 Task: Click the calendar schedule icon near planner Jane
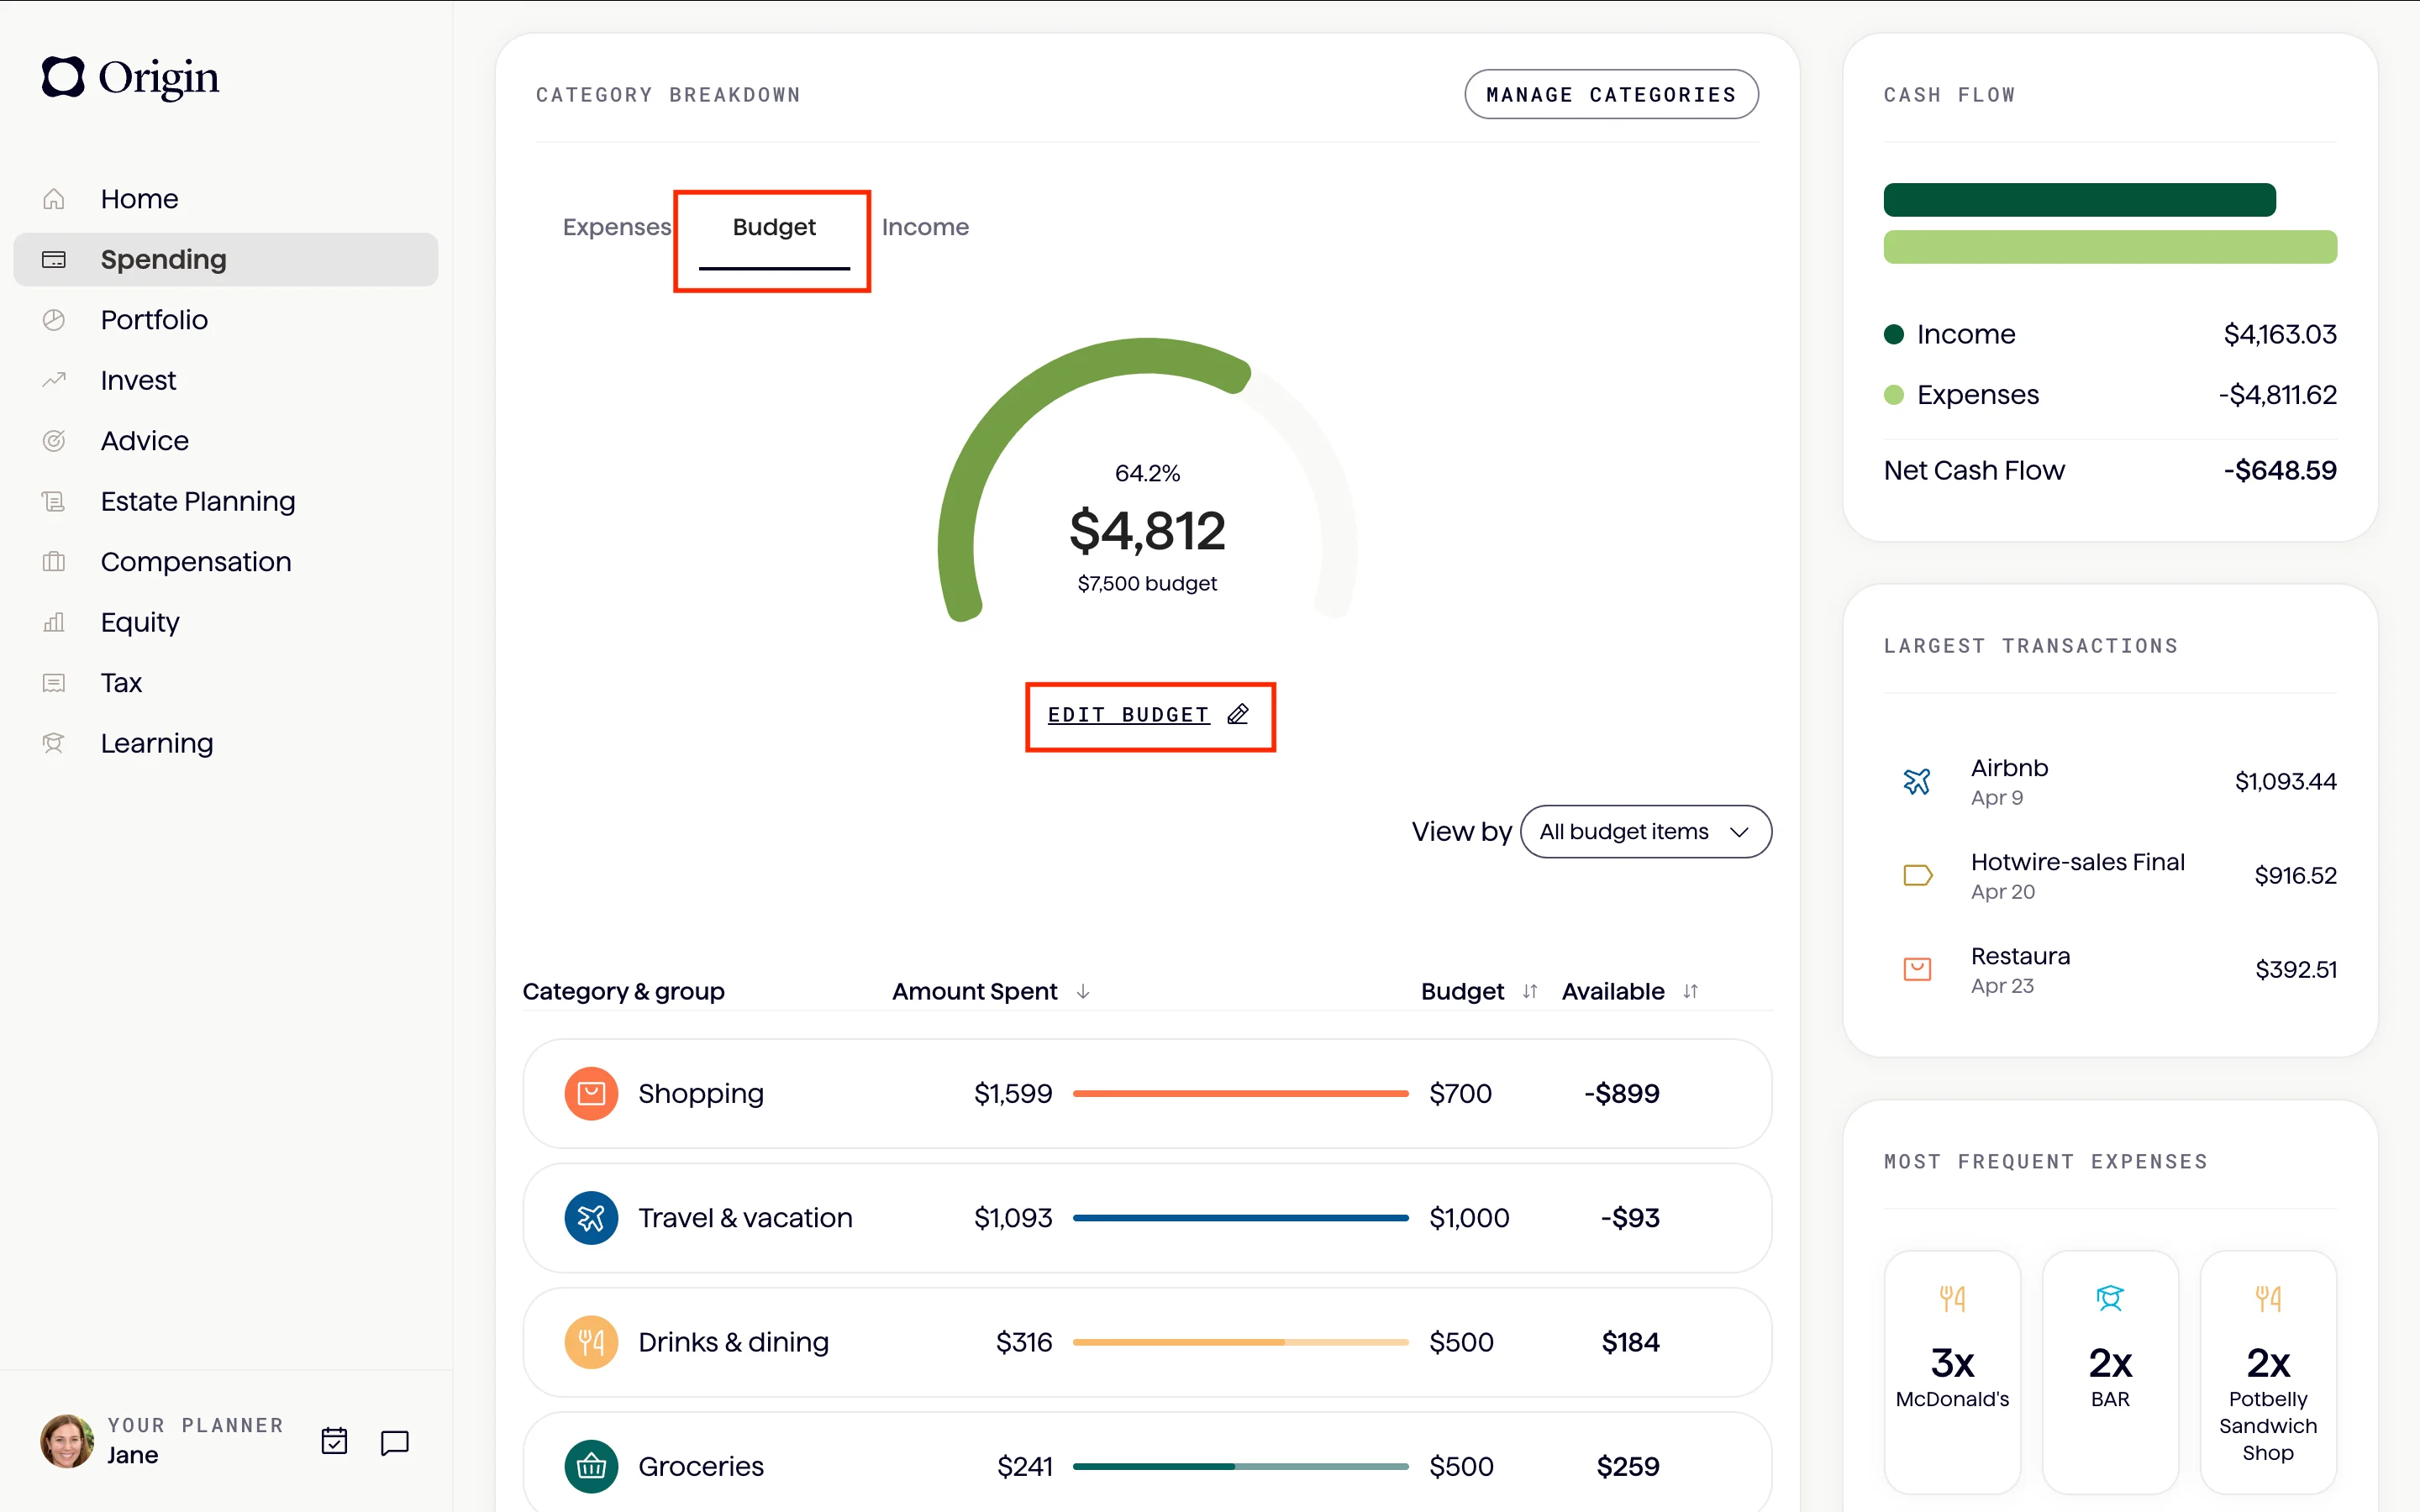click(334, 1441)
